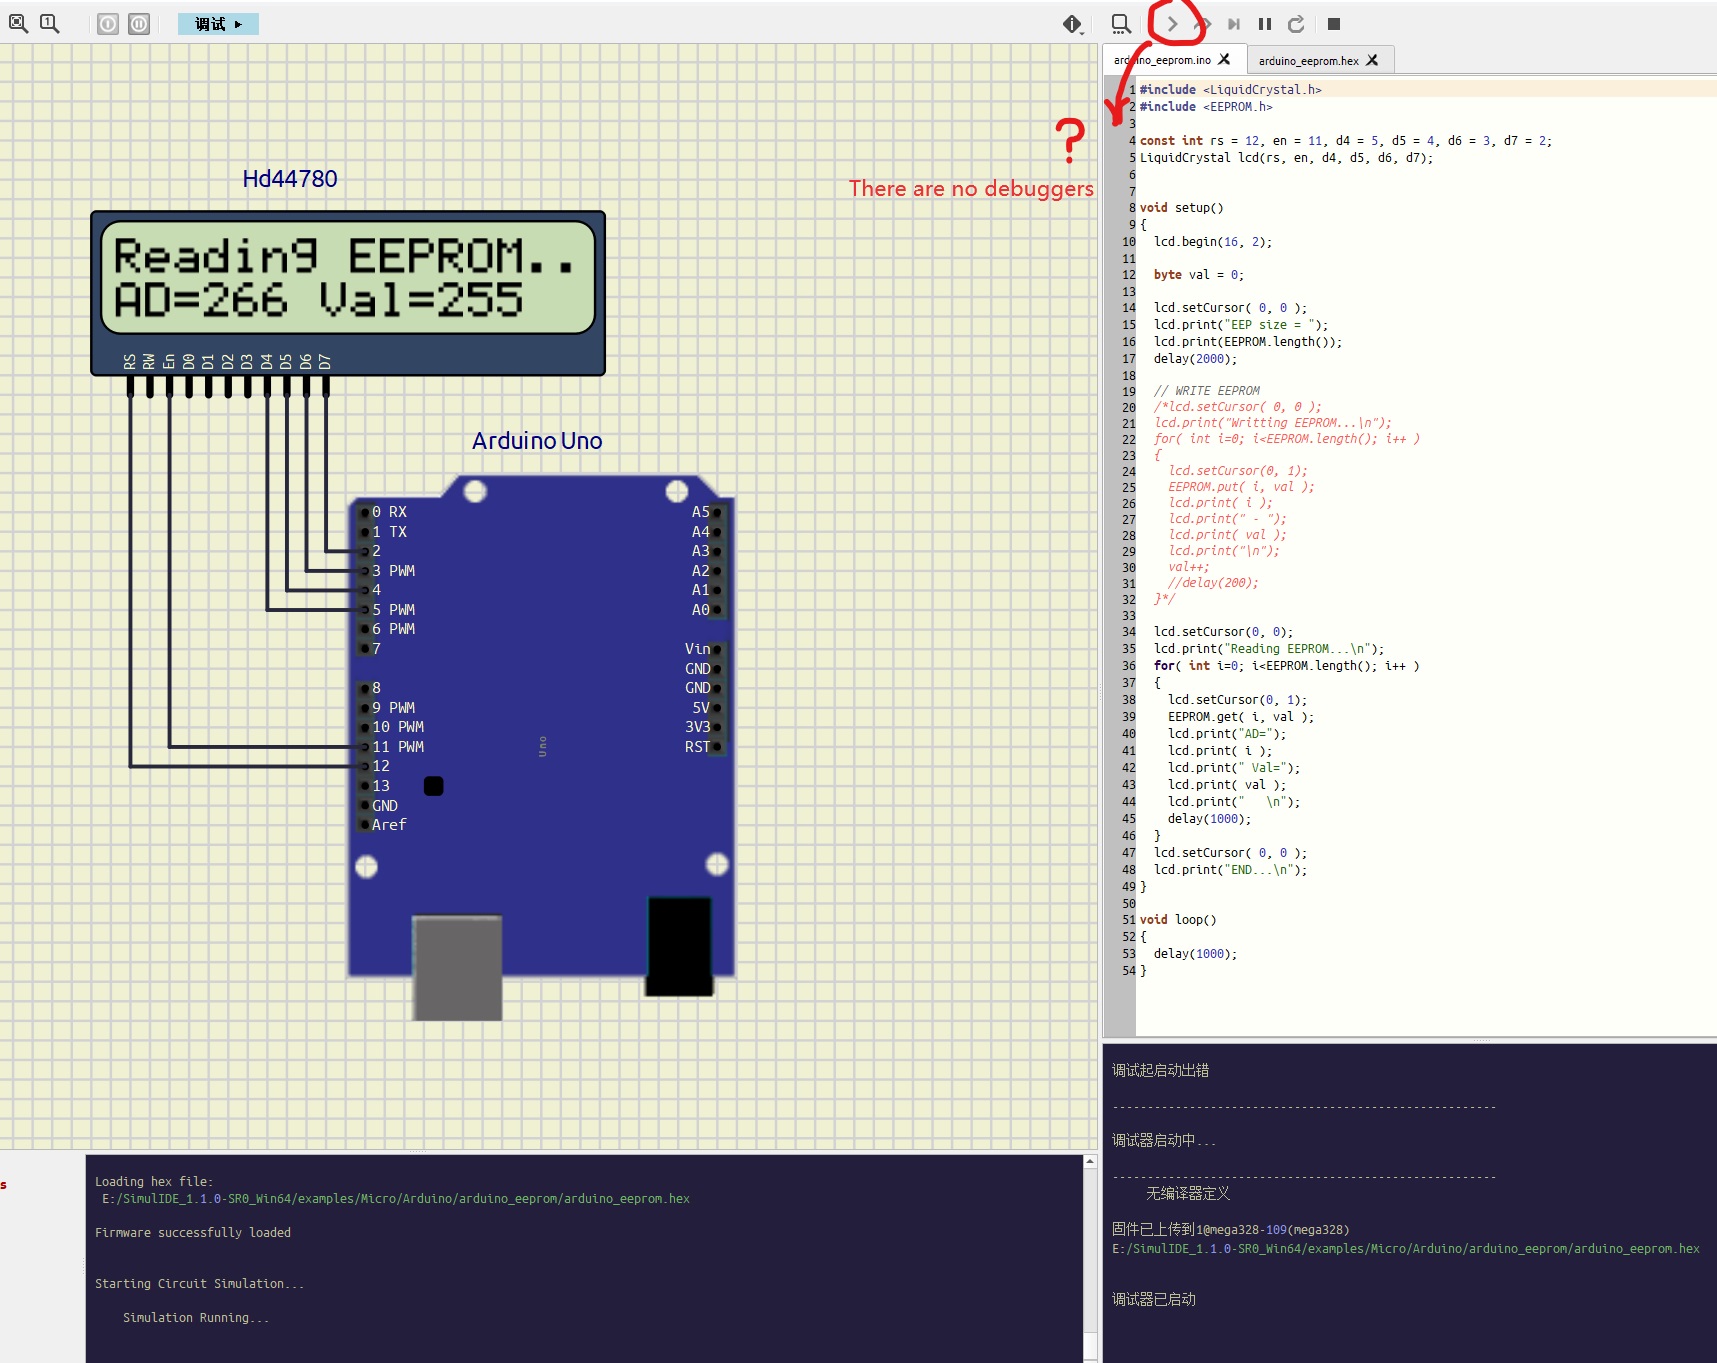Pause the debugger
The width and height of the screenshot is (1717, 1363).
click(1265, 24)
